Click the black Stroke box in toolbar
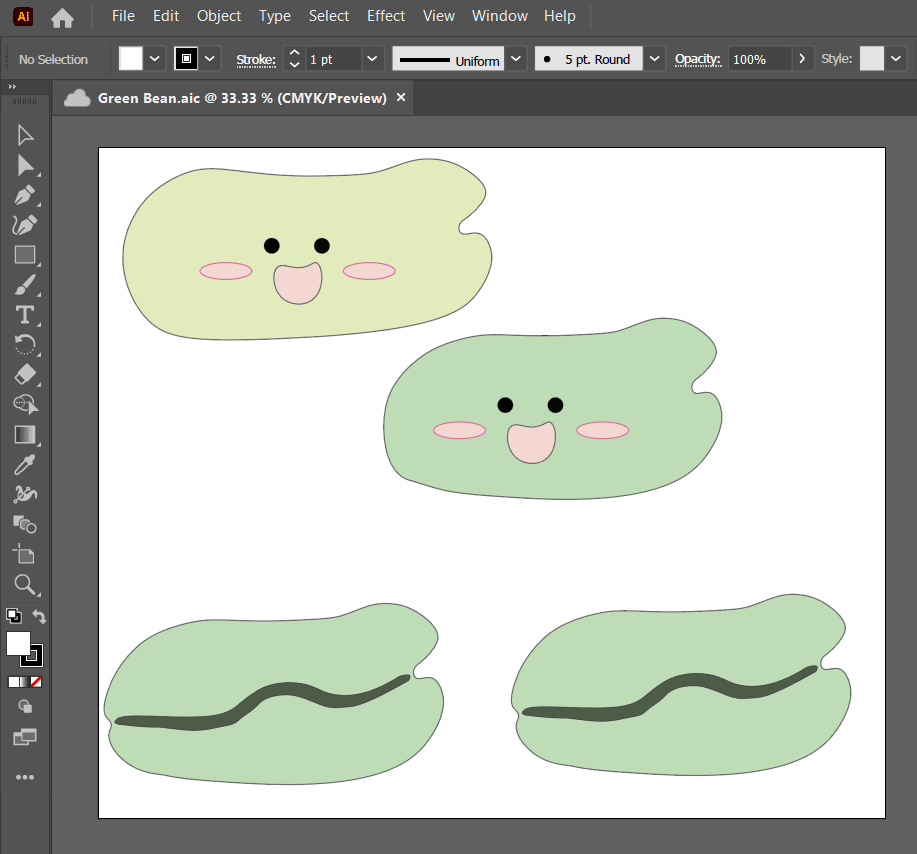917x854 pixels. pyautogui.click(x=36, y=659)
